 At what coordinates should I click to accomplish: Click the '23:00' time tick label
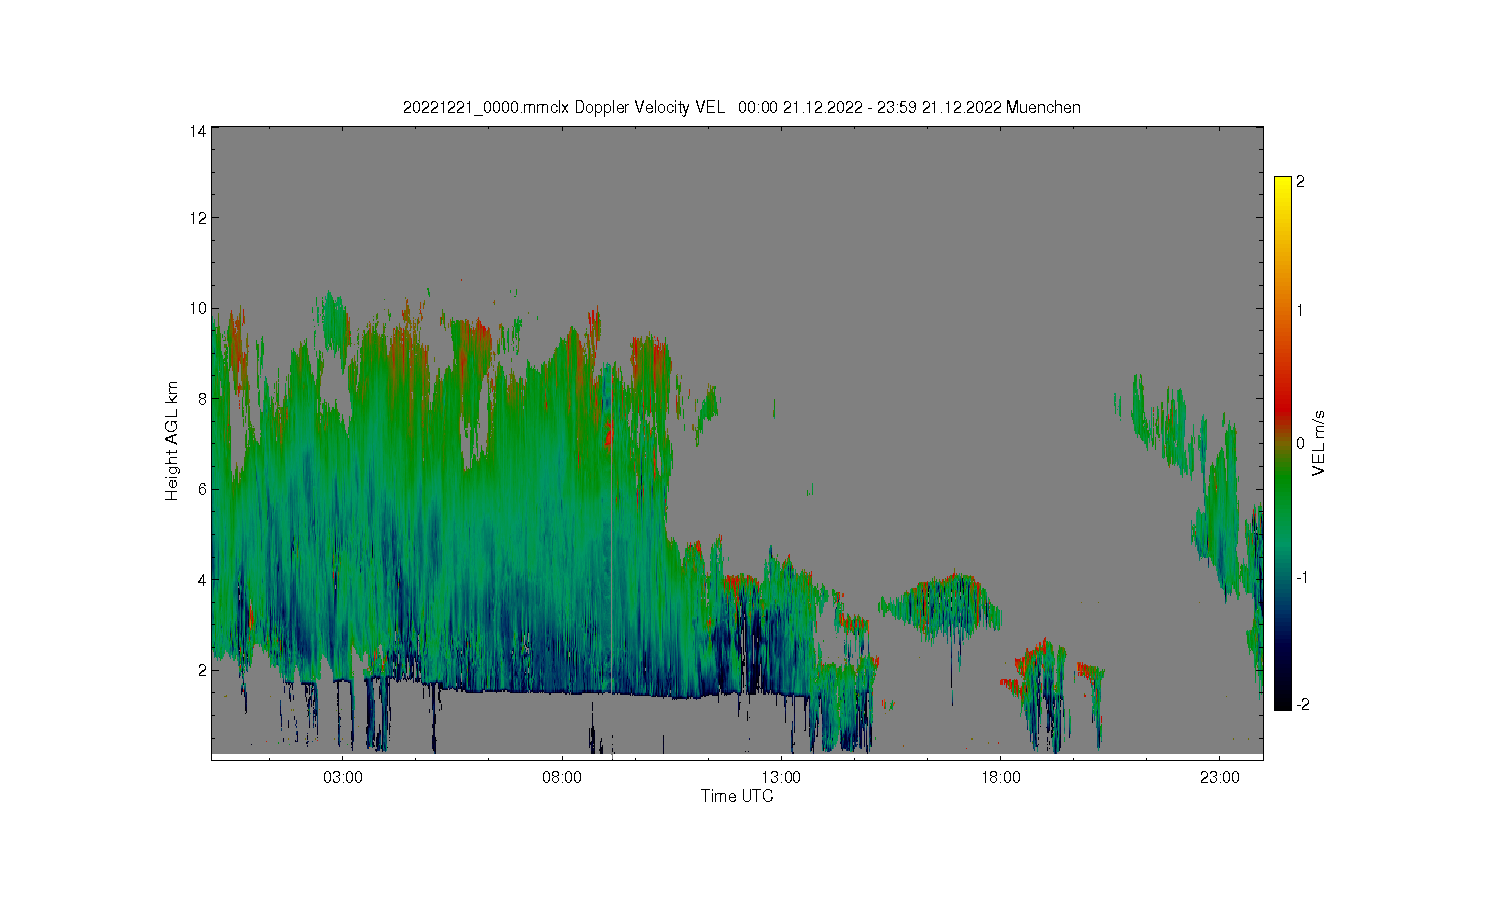(x=1219, y=777)
